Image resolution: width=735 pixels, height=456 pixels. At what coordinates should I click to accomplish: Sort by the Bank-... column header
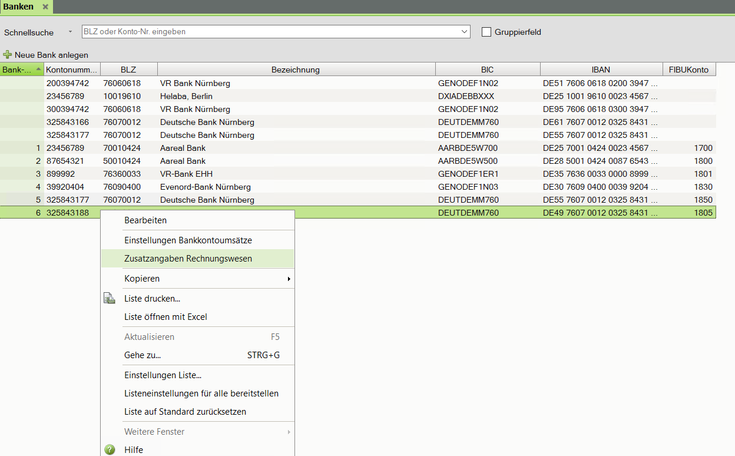coord(22,69)
